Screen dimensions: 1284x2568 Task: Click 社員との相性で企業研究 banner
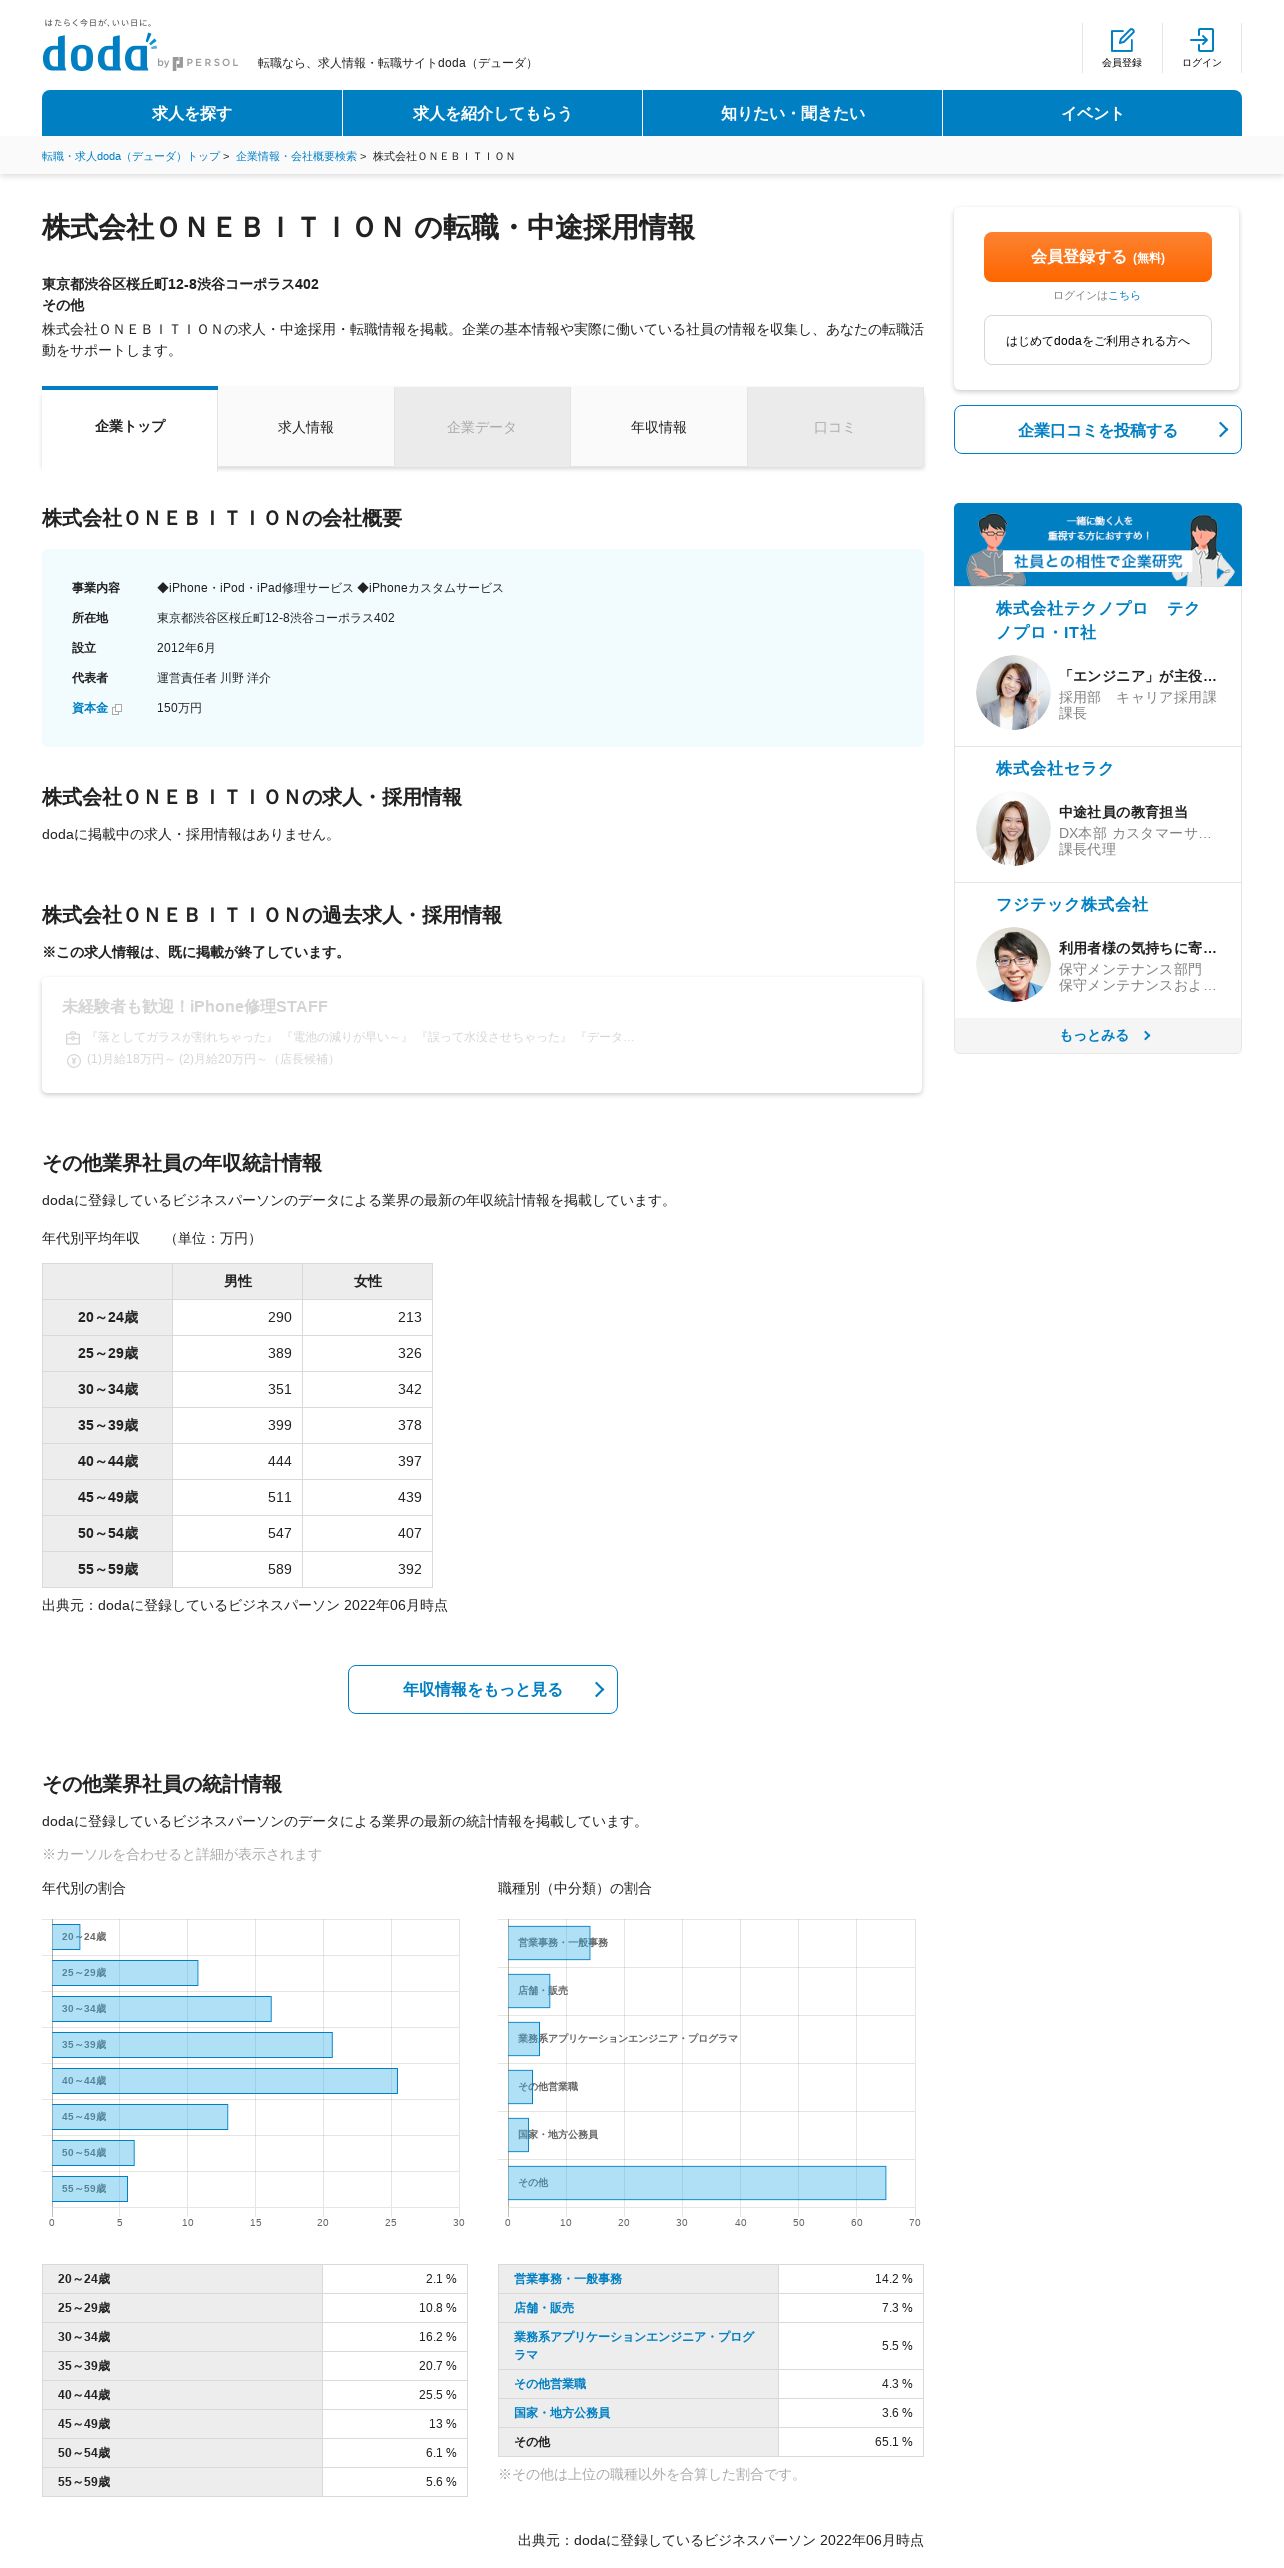pyautogui.click(x=1098, y=545)
